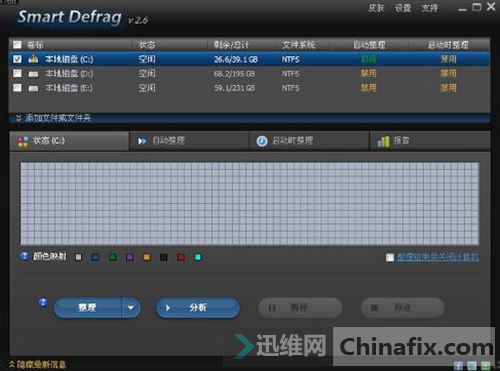Click the bar chart icon on the 报告 tab
Viewport: 500px width, 371px height.
(383, 141)
